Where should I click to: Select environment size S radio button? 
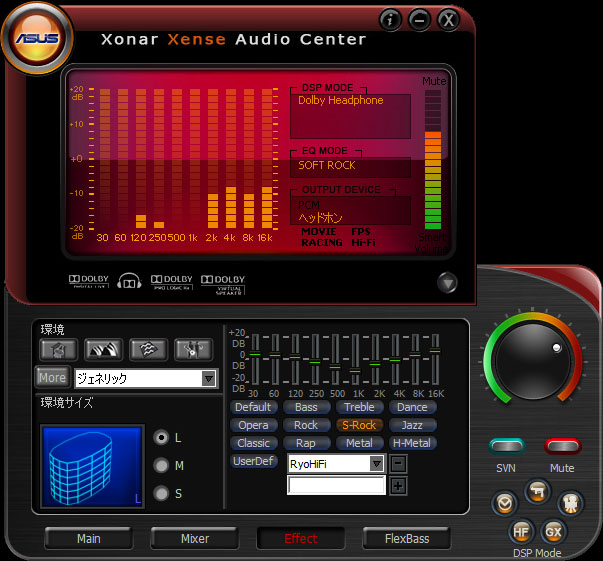(161, 493)
